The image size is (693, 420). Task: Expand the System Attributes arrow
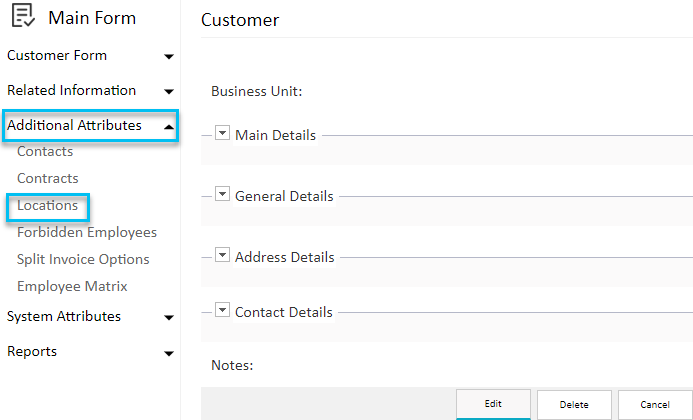(168, 317)
